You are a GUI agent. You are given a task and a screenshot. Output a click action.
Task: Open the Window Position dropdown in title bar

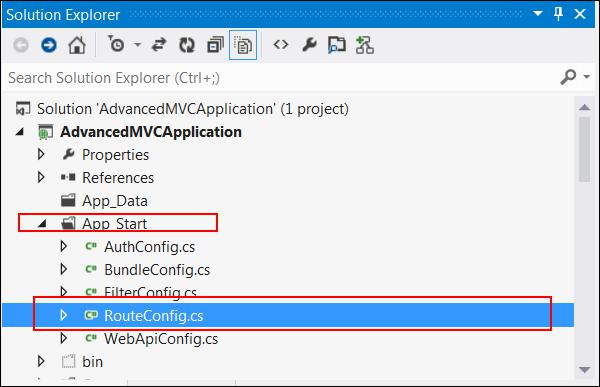pos(538,14)
